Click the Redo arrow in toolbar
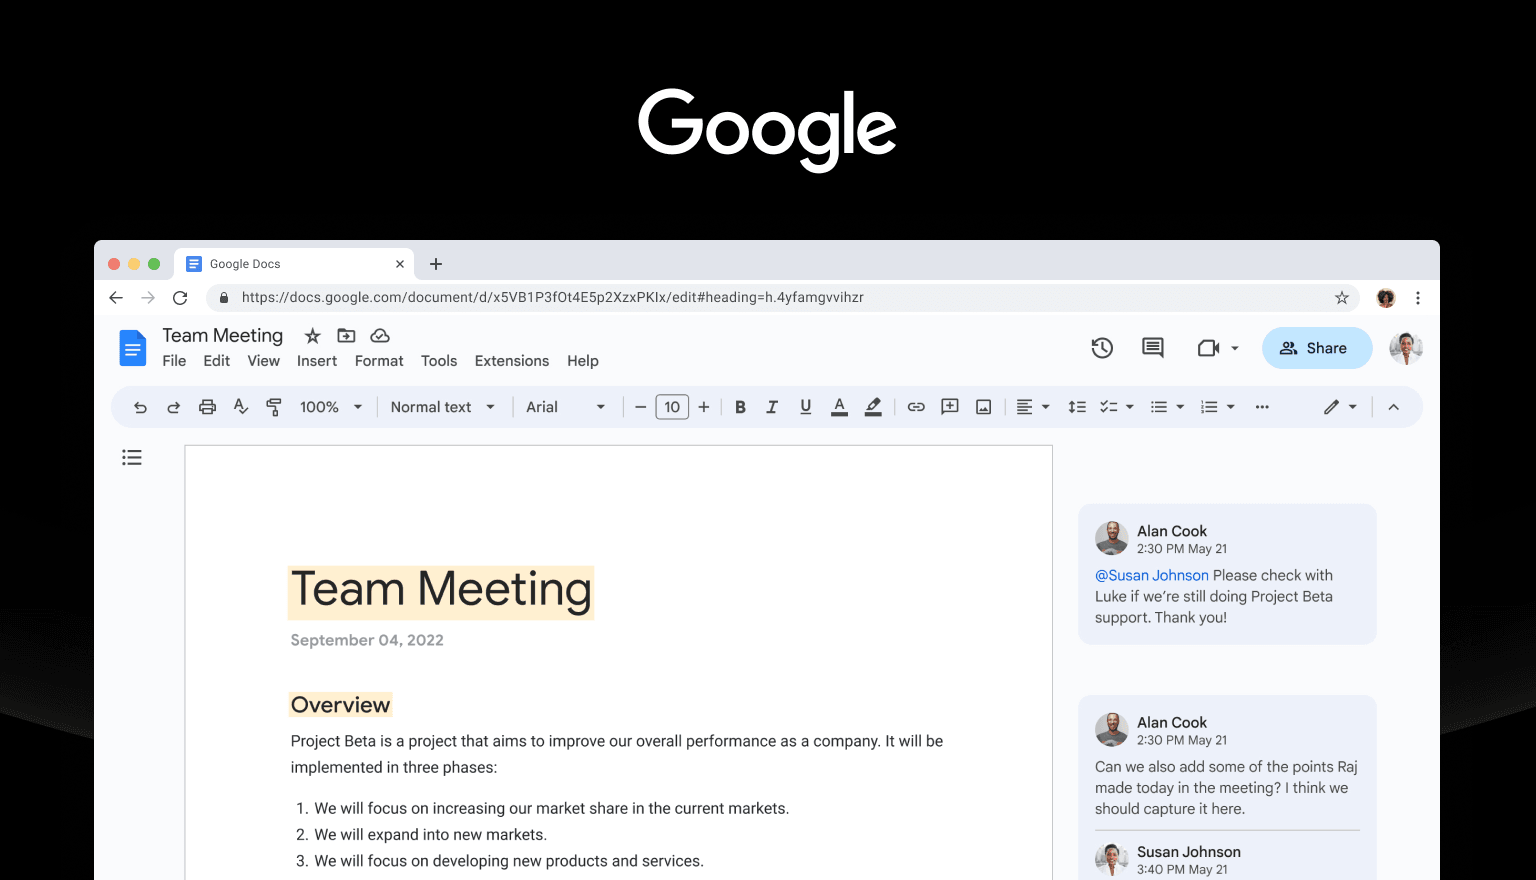The height and width of the screenshot is (880, 1536). tap(173, 407)
